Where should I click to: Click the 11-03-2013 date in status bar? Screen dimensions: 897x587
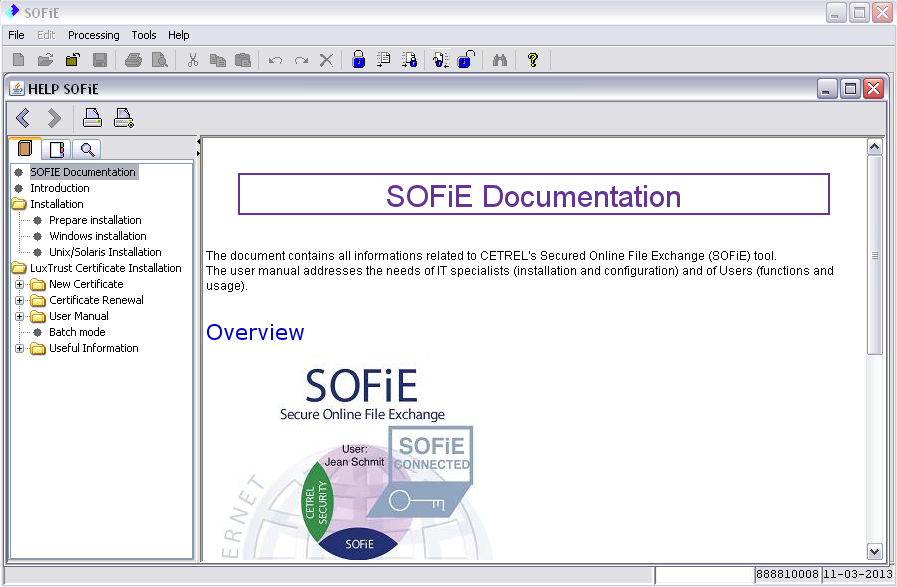857,574
